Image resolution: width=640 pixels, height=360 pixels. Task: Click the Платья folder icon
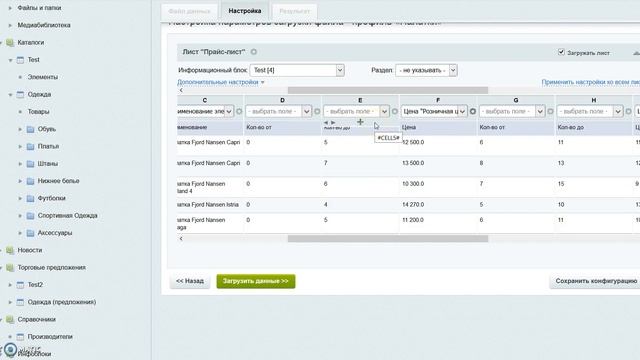[30, 147]
